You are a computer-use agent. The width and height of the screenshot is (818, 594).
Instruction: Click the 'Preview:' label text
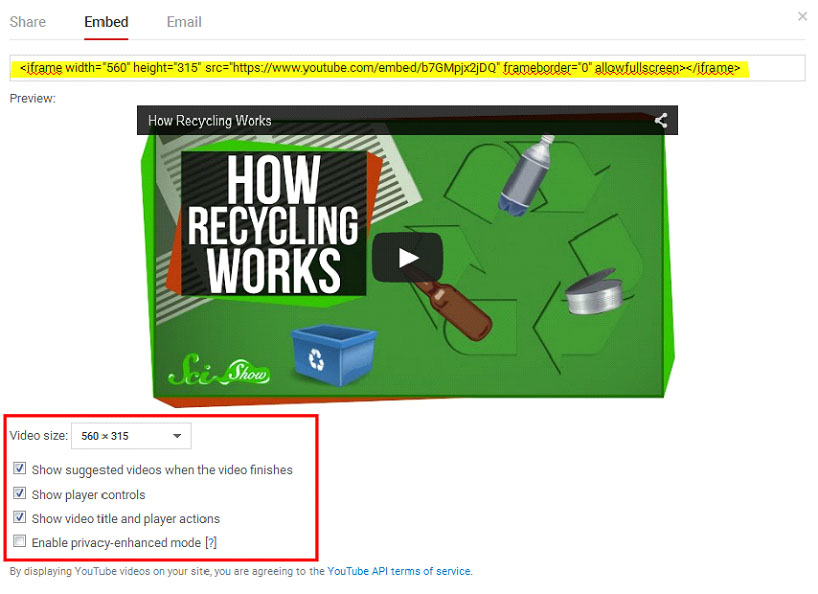pos(32,99)
